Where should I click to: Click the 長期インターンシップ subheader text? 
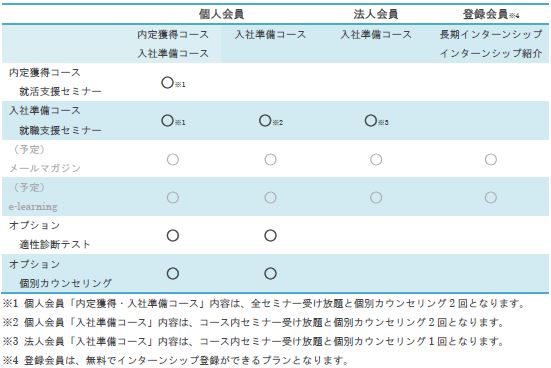[491, 34]
